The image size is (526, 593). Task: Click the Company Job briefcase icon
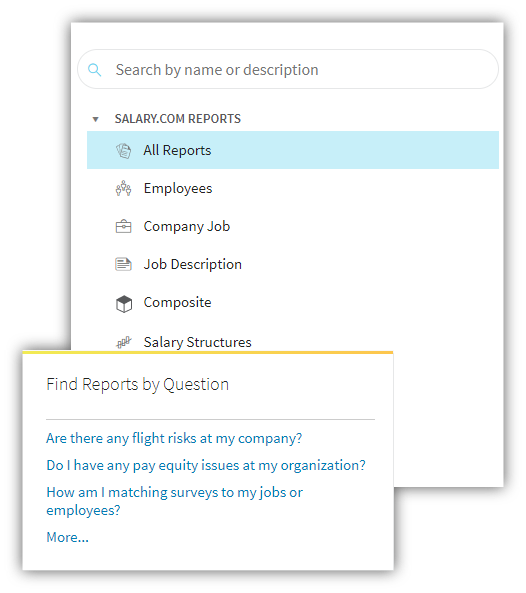pyautogui.click(x=123, y=226)
